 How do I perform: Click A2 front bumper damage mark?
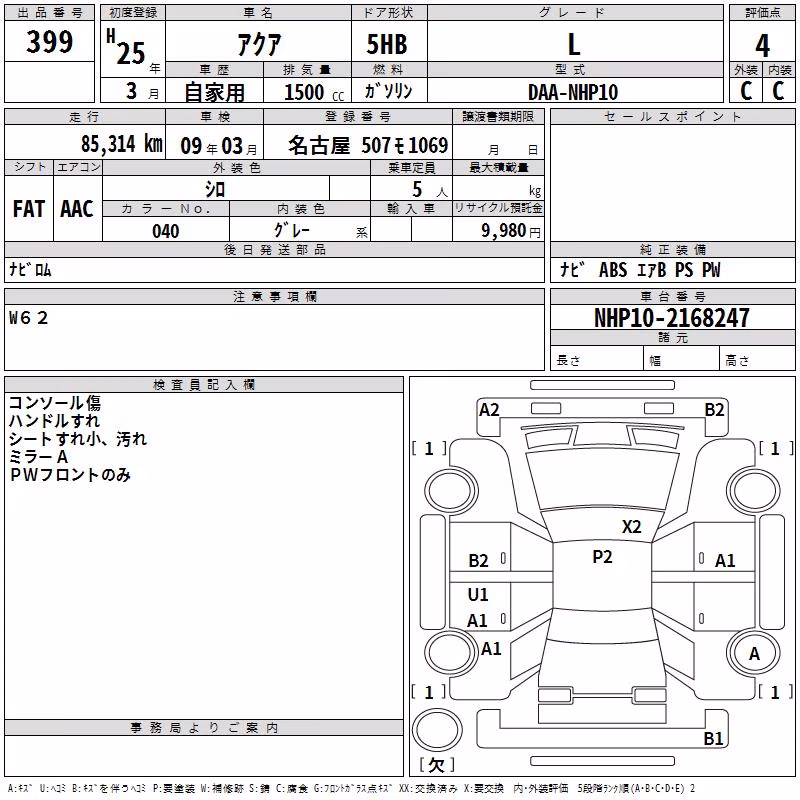(x=489, y=410)
